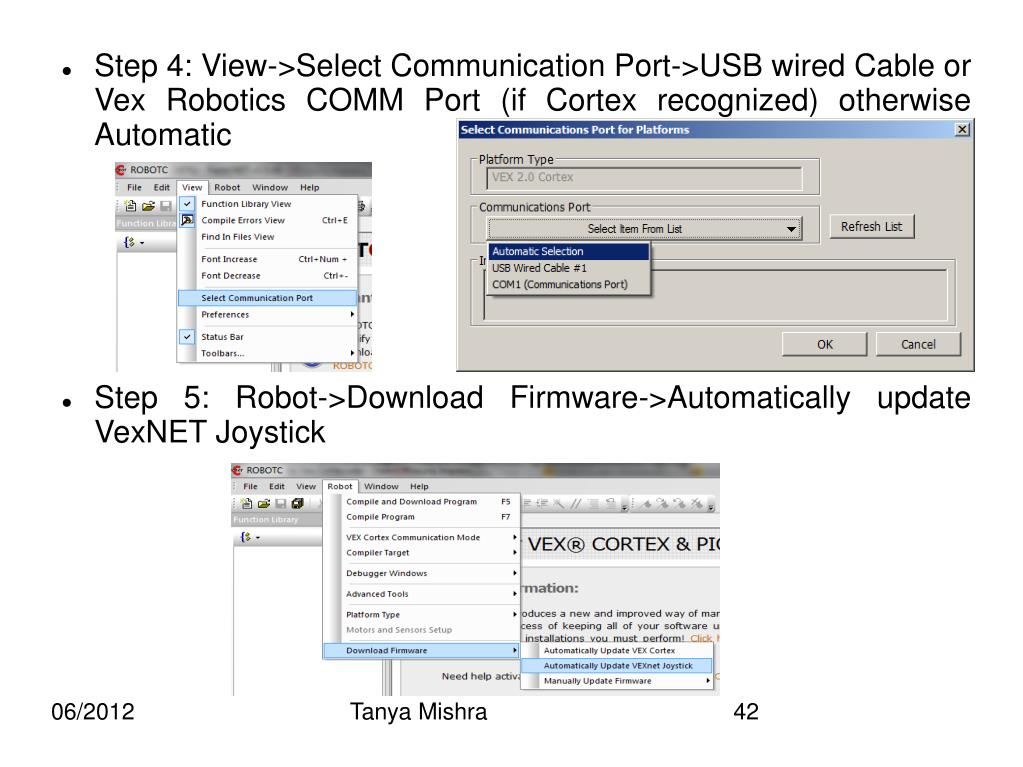Click the Refresh List button
The width and height of the screenshot is (1023, 767).
[872, 226]
